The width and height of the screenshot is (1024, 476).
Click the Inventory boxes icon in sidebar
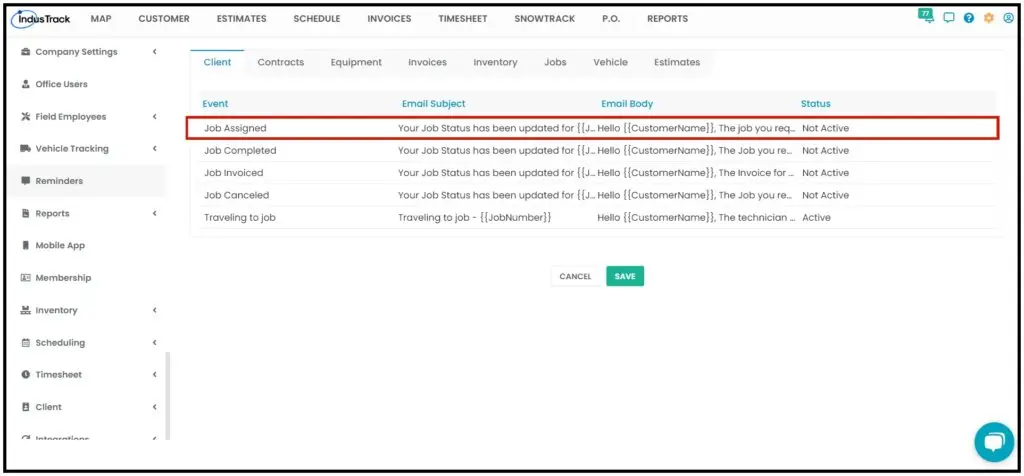tap(26, 310)
